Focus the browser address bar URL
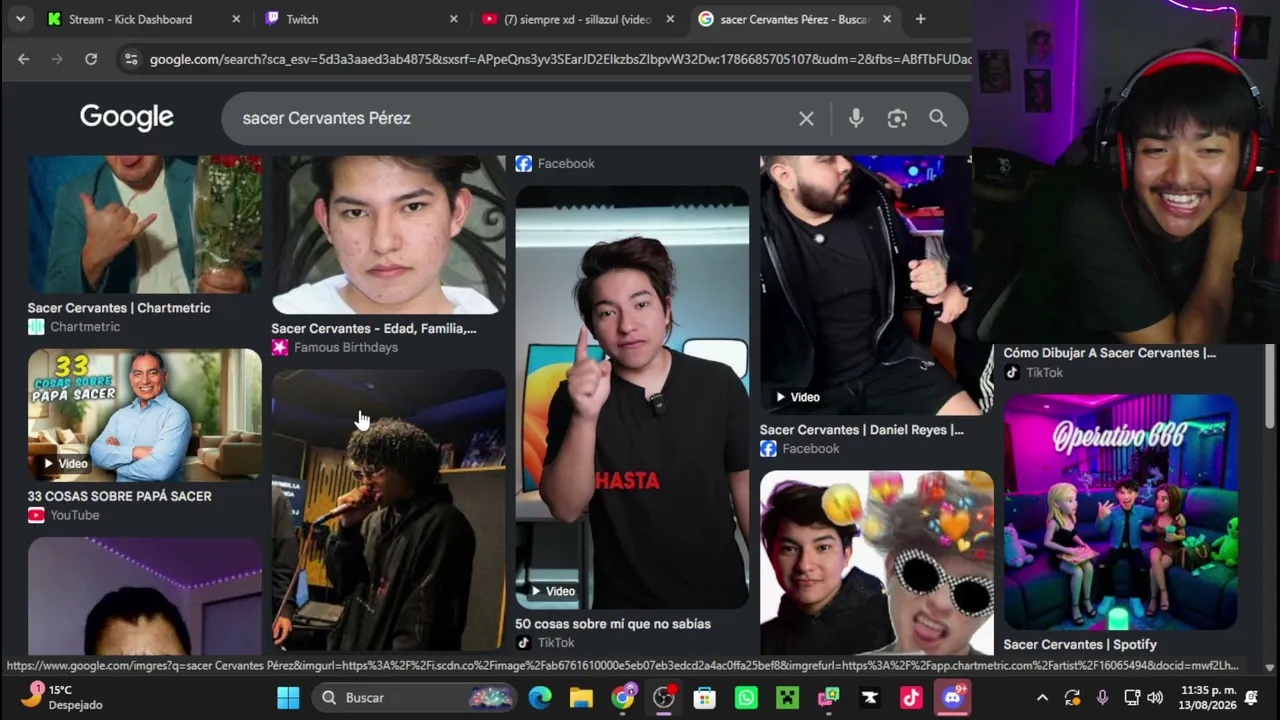Image resolution: width=1280 pixels, height=720 pixels. 560,59
